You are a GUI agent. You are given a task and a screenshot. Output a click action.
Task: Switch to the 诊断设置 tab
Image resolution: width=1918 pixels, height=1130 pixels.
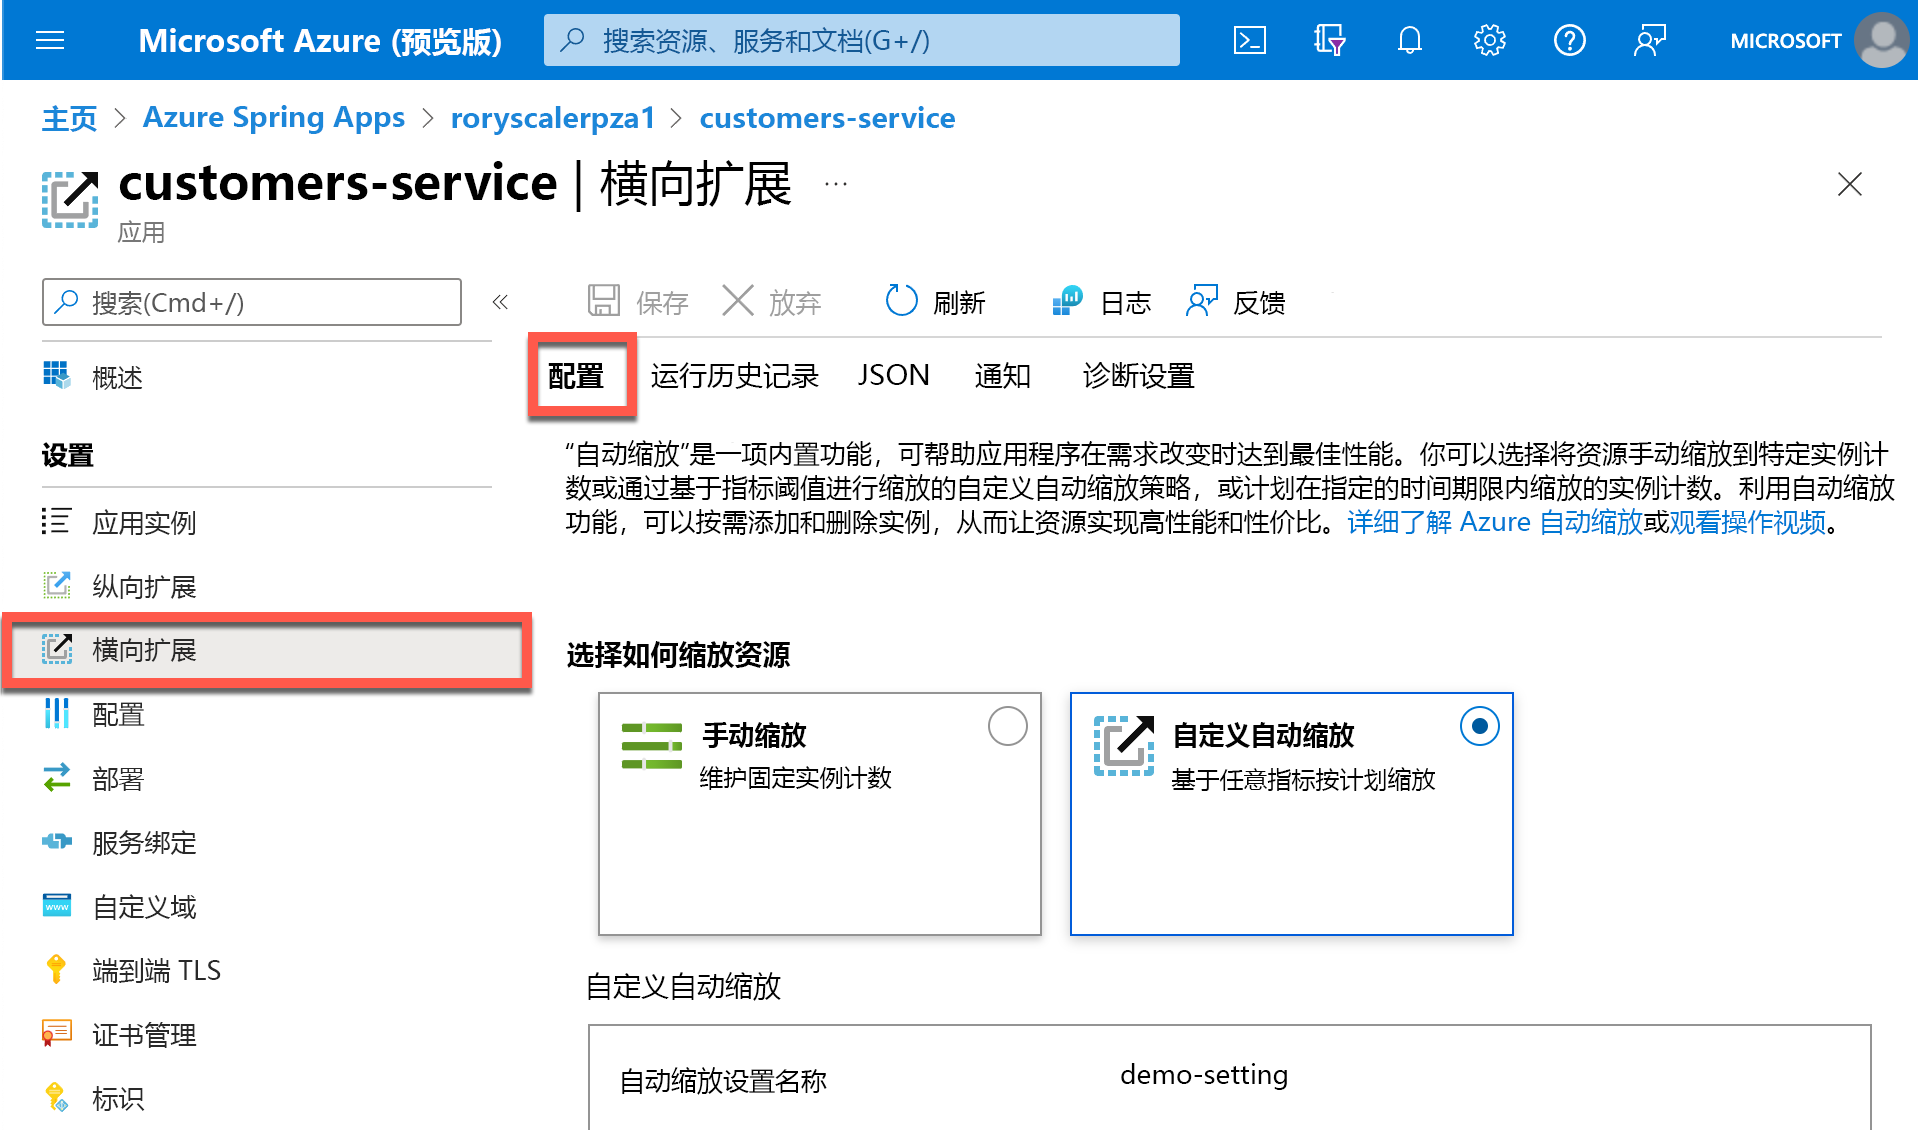click(1139, 375)
